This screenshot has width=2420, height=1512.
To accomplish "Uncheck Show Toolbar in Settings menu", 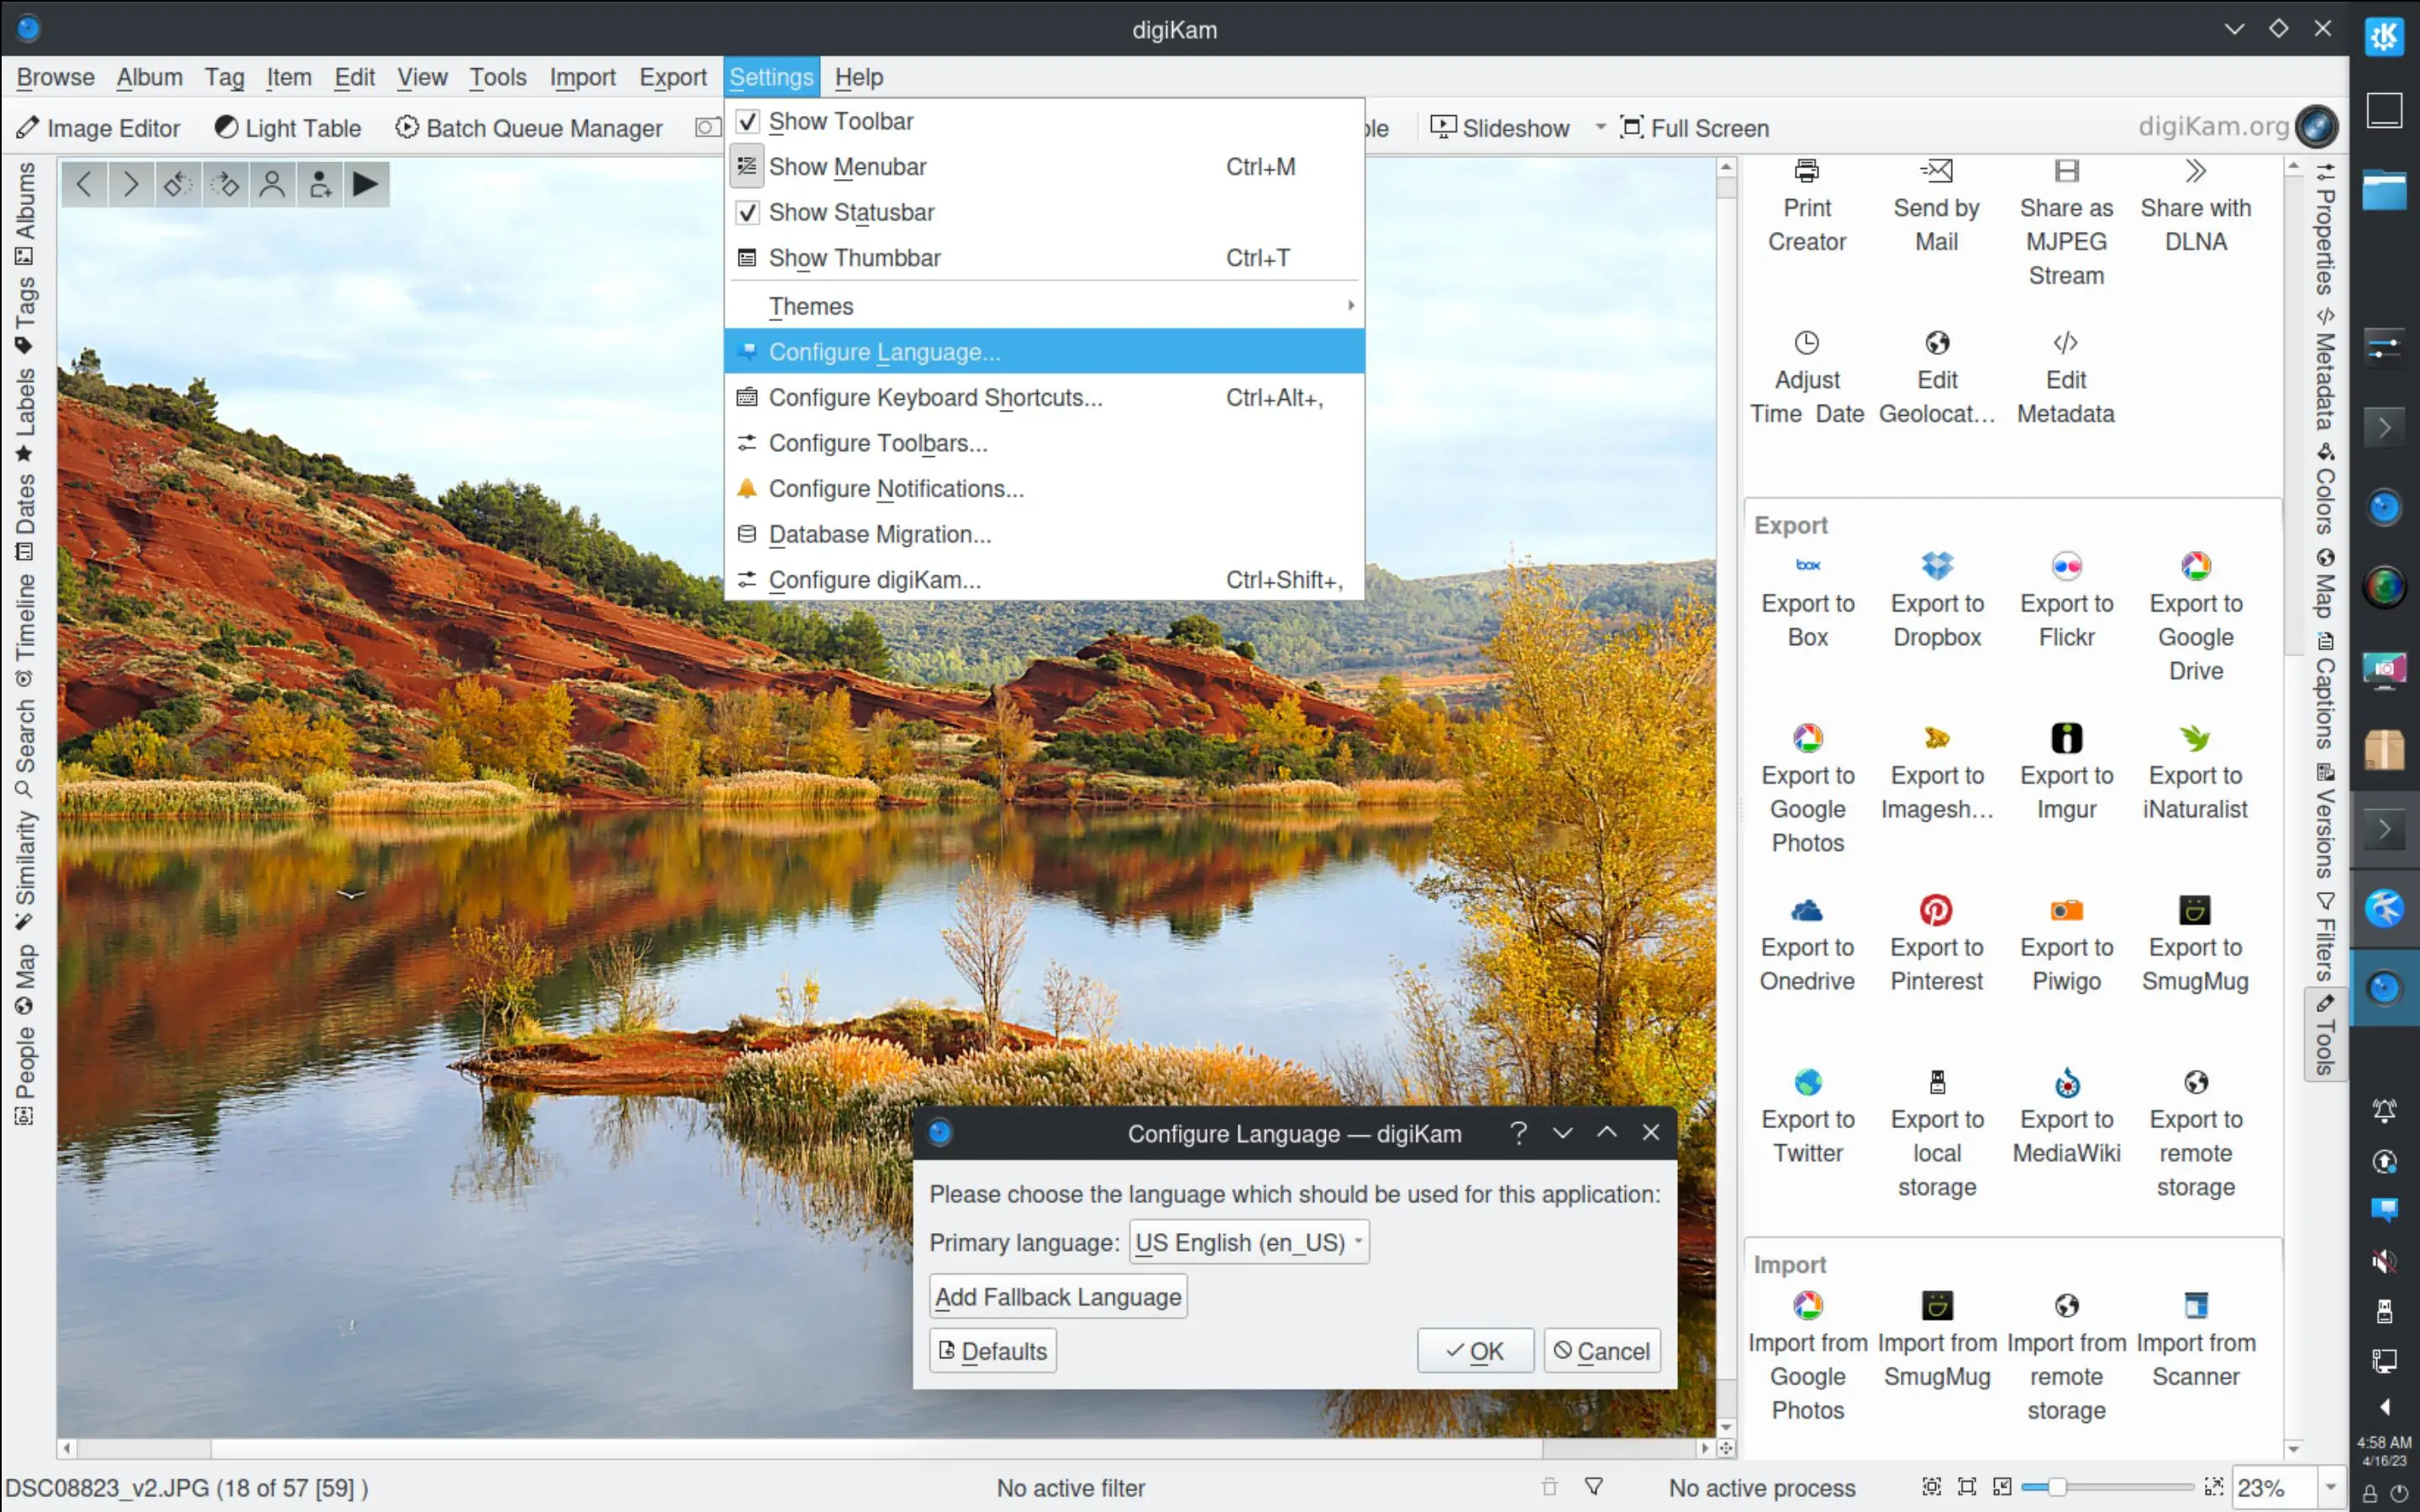I will 841,121.
